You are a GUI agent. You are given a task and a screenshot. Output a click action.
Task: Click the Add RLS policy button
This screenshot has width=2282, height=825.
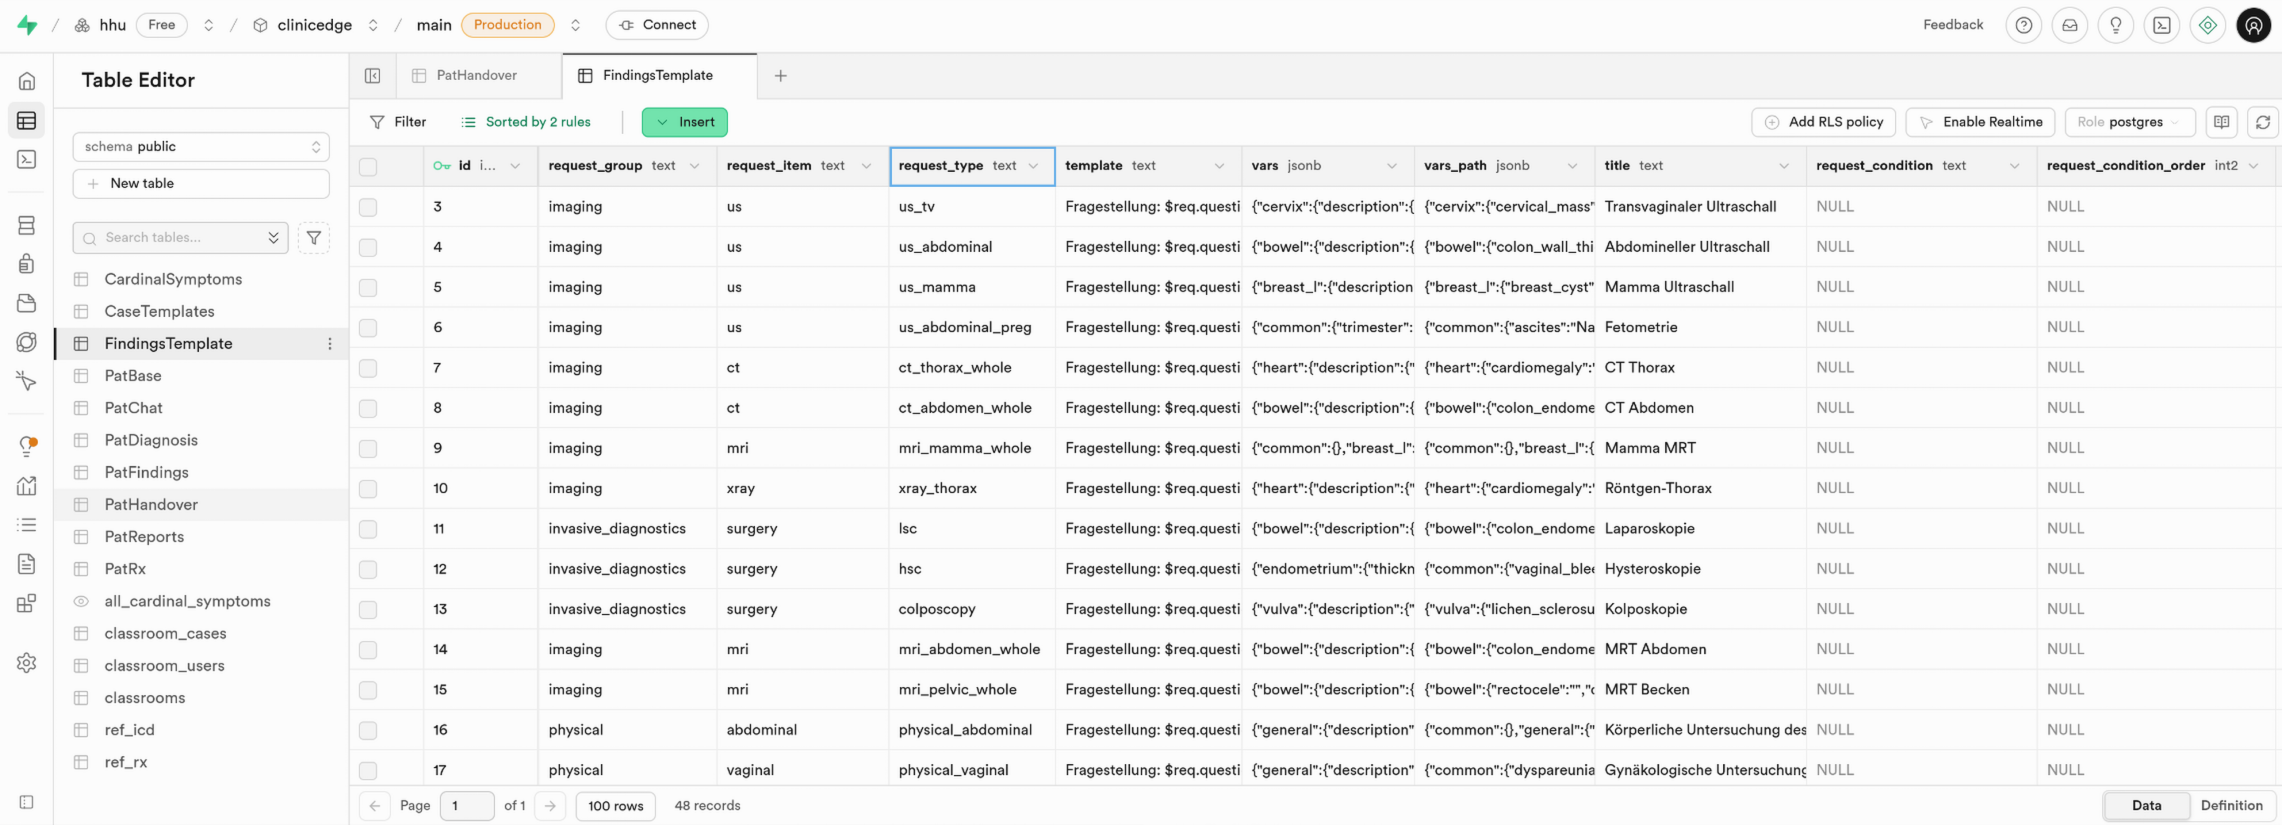click(x=1824, y=122)
